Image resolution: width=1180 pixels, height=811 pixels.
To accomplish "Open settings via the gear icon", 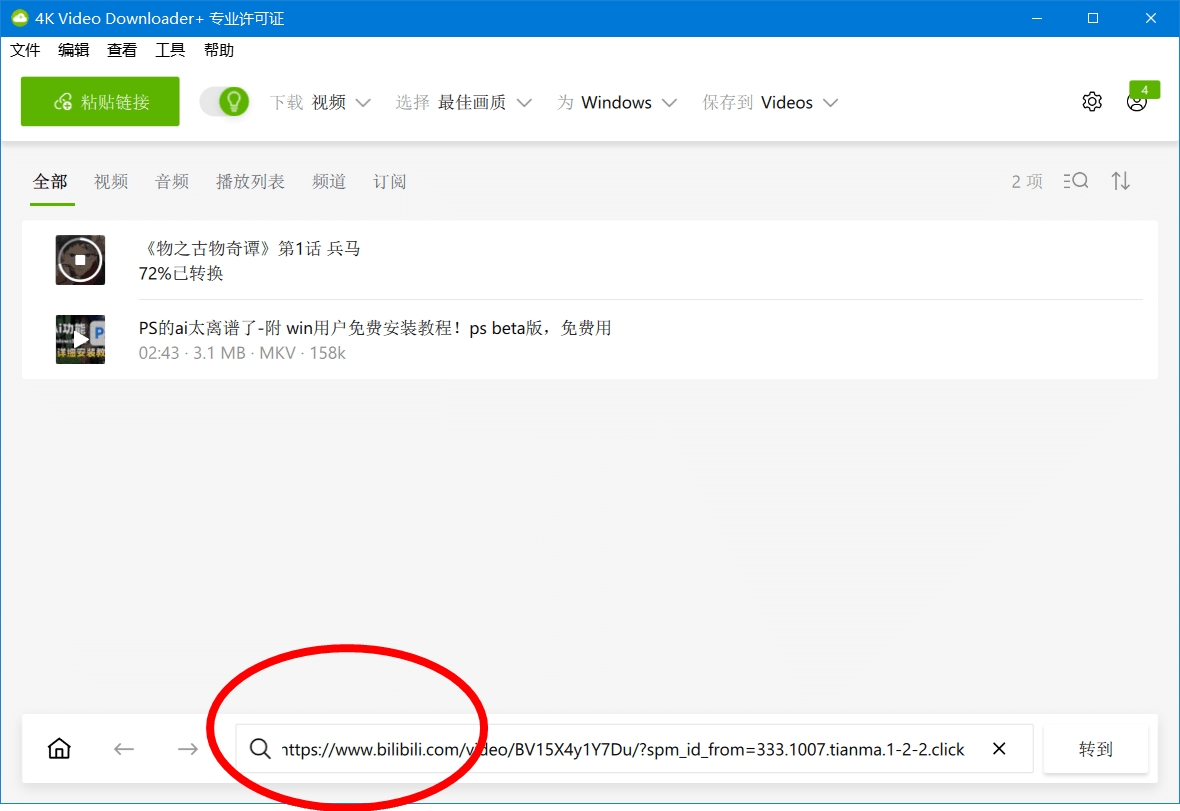I will click(1092, 102).
